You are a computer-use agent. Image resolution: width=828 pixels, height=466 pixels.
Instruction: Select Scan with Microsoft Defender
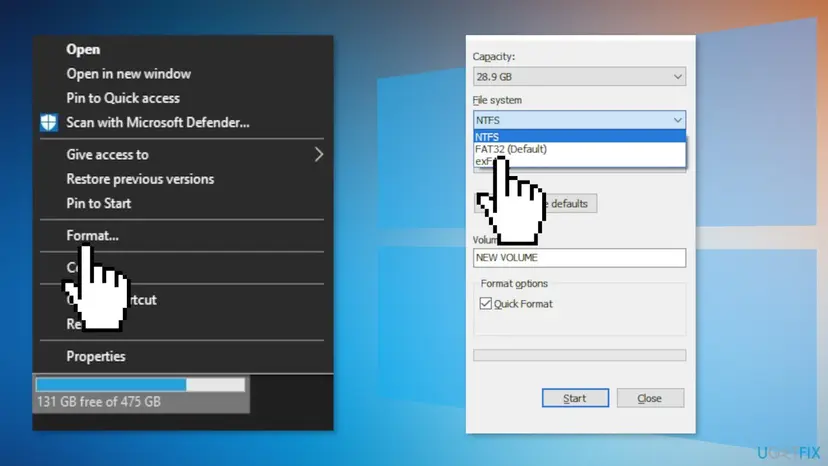pyautogui.click(x=157, y=123)
